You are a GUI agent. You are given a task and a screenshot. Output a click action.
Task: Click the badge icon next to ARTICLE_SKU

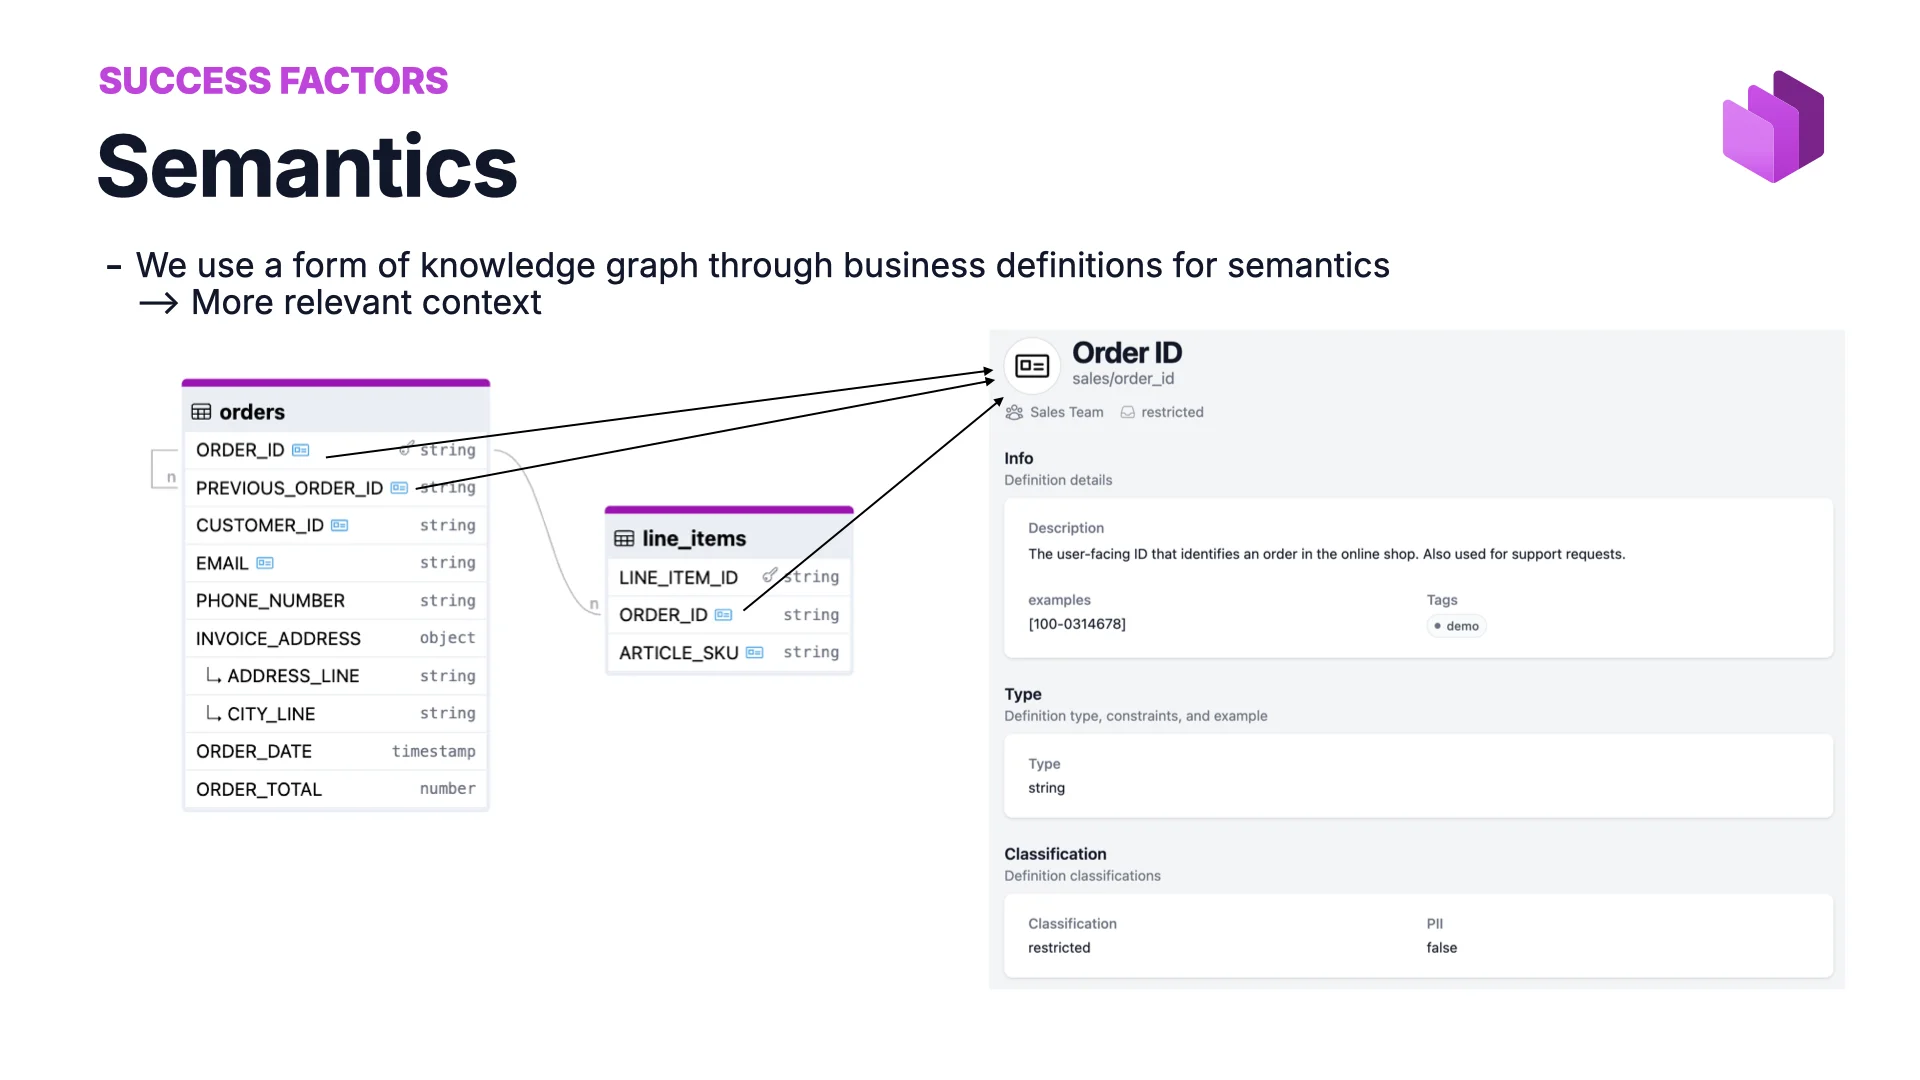pos(757,652)
